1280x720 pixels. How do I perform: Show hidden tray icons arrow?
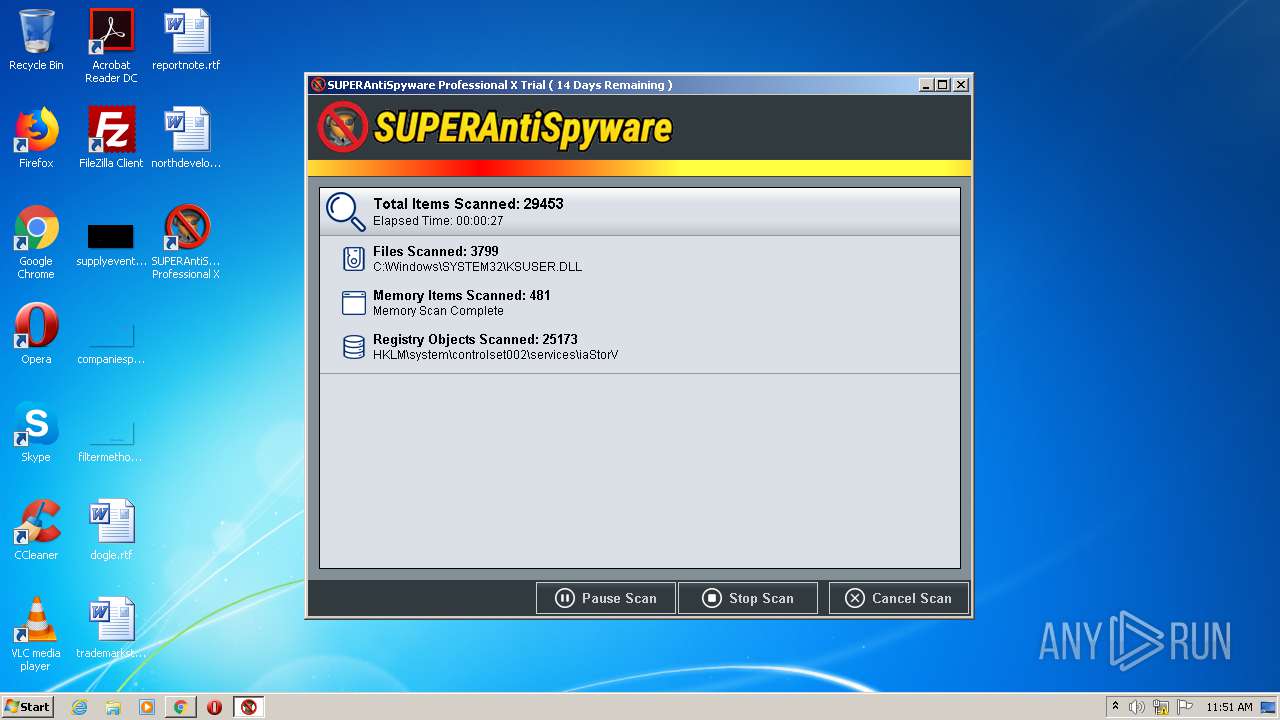[1115, 707]
